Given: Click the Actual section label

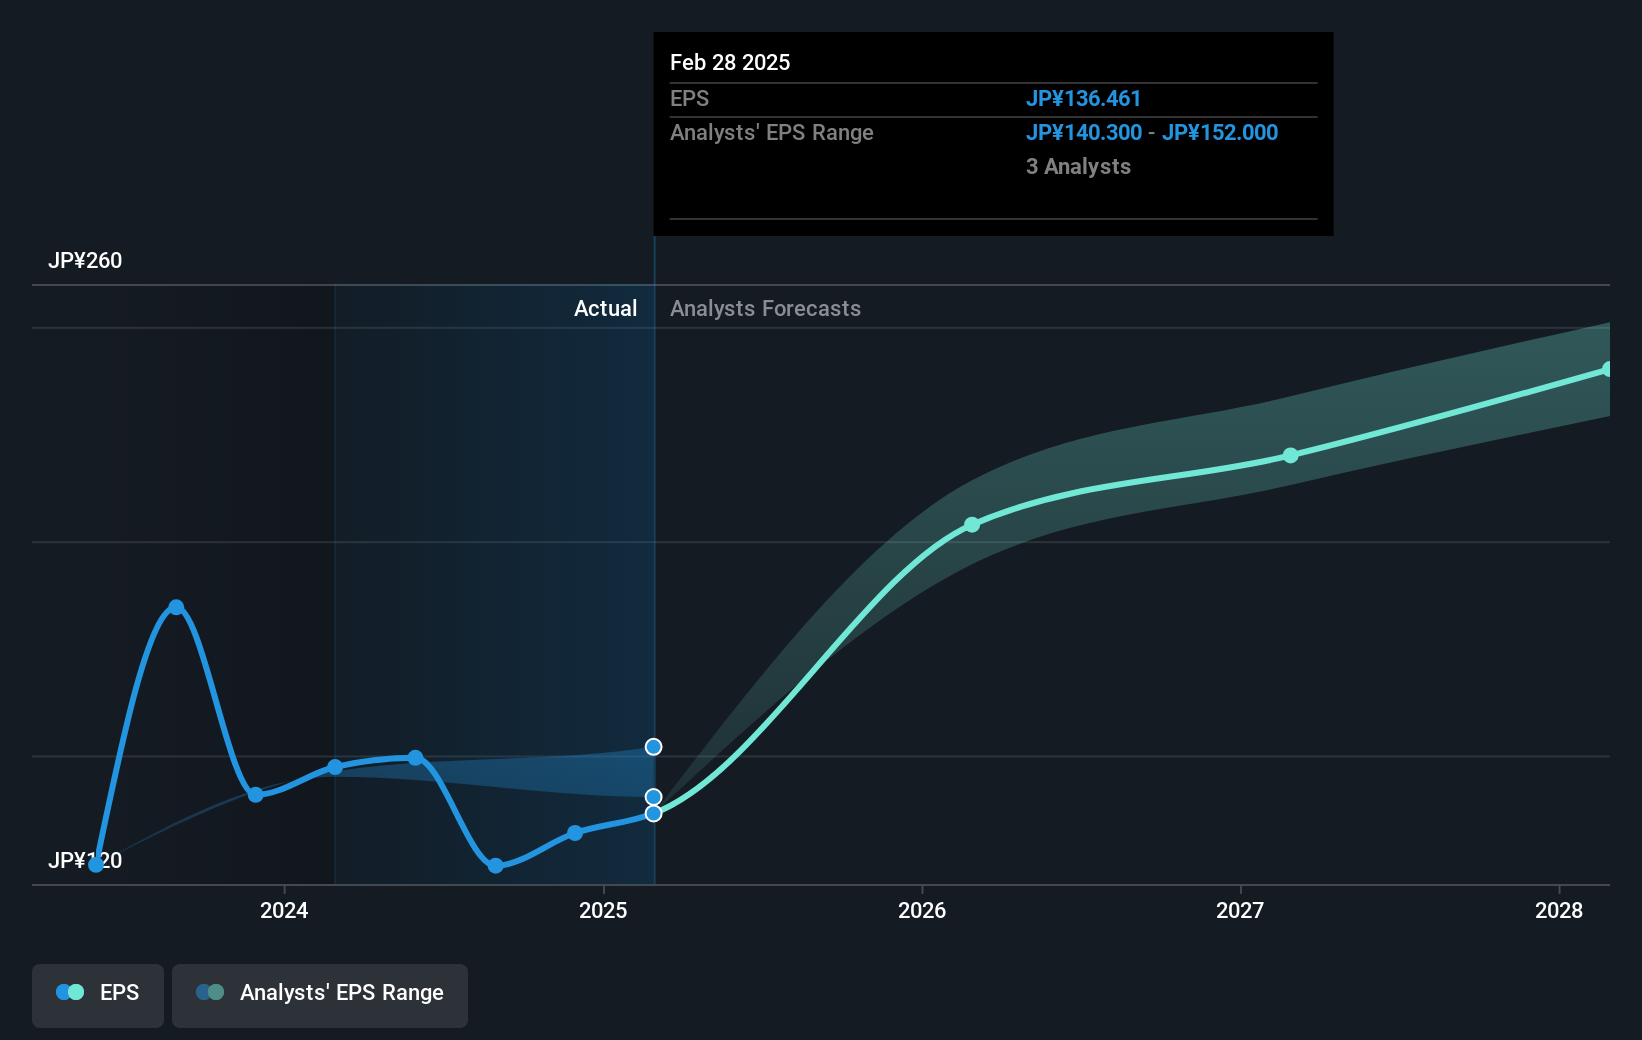Looking at the screenshot, I should (x=605, y=308).
